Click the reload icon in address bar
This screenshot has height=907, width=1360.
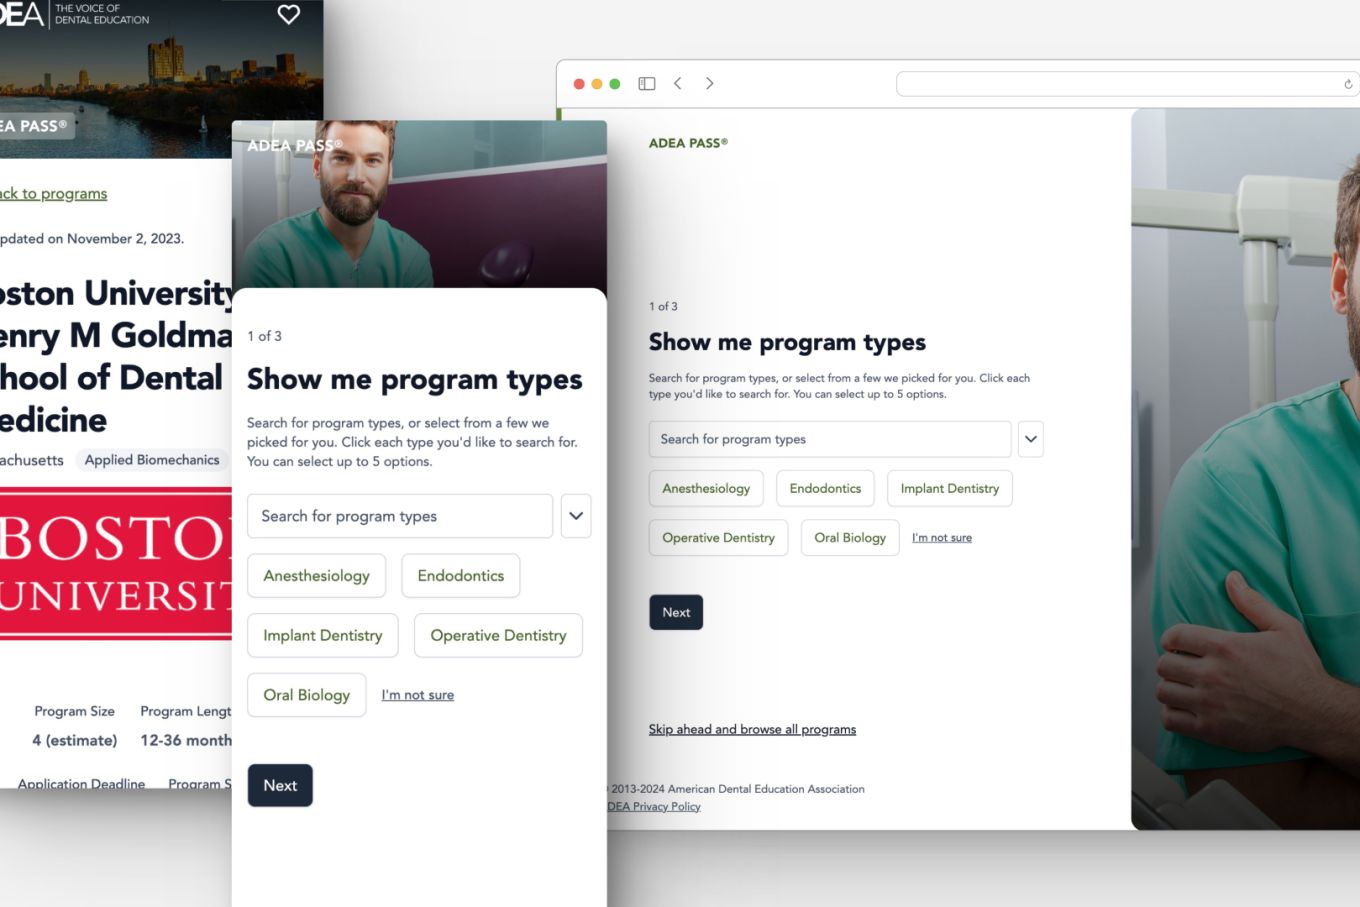tap(1348, 84)
